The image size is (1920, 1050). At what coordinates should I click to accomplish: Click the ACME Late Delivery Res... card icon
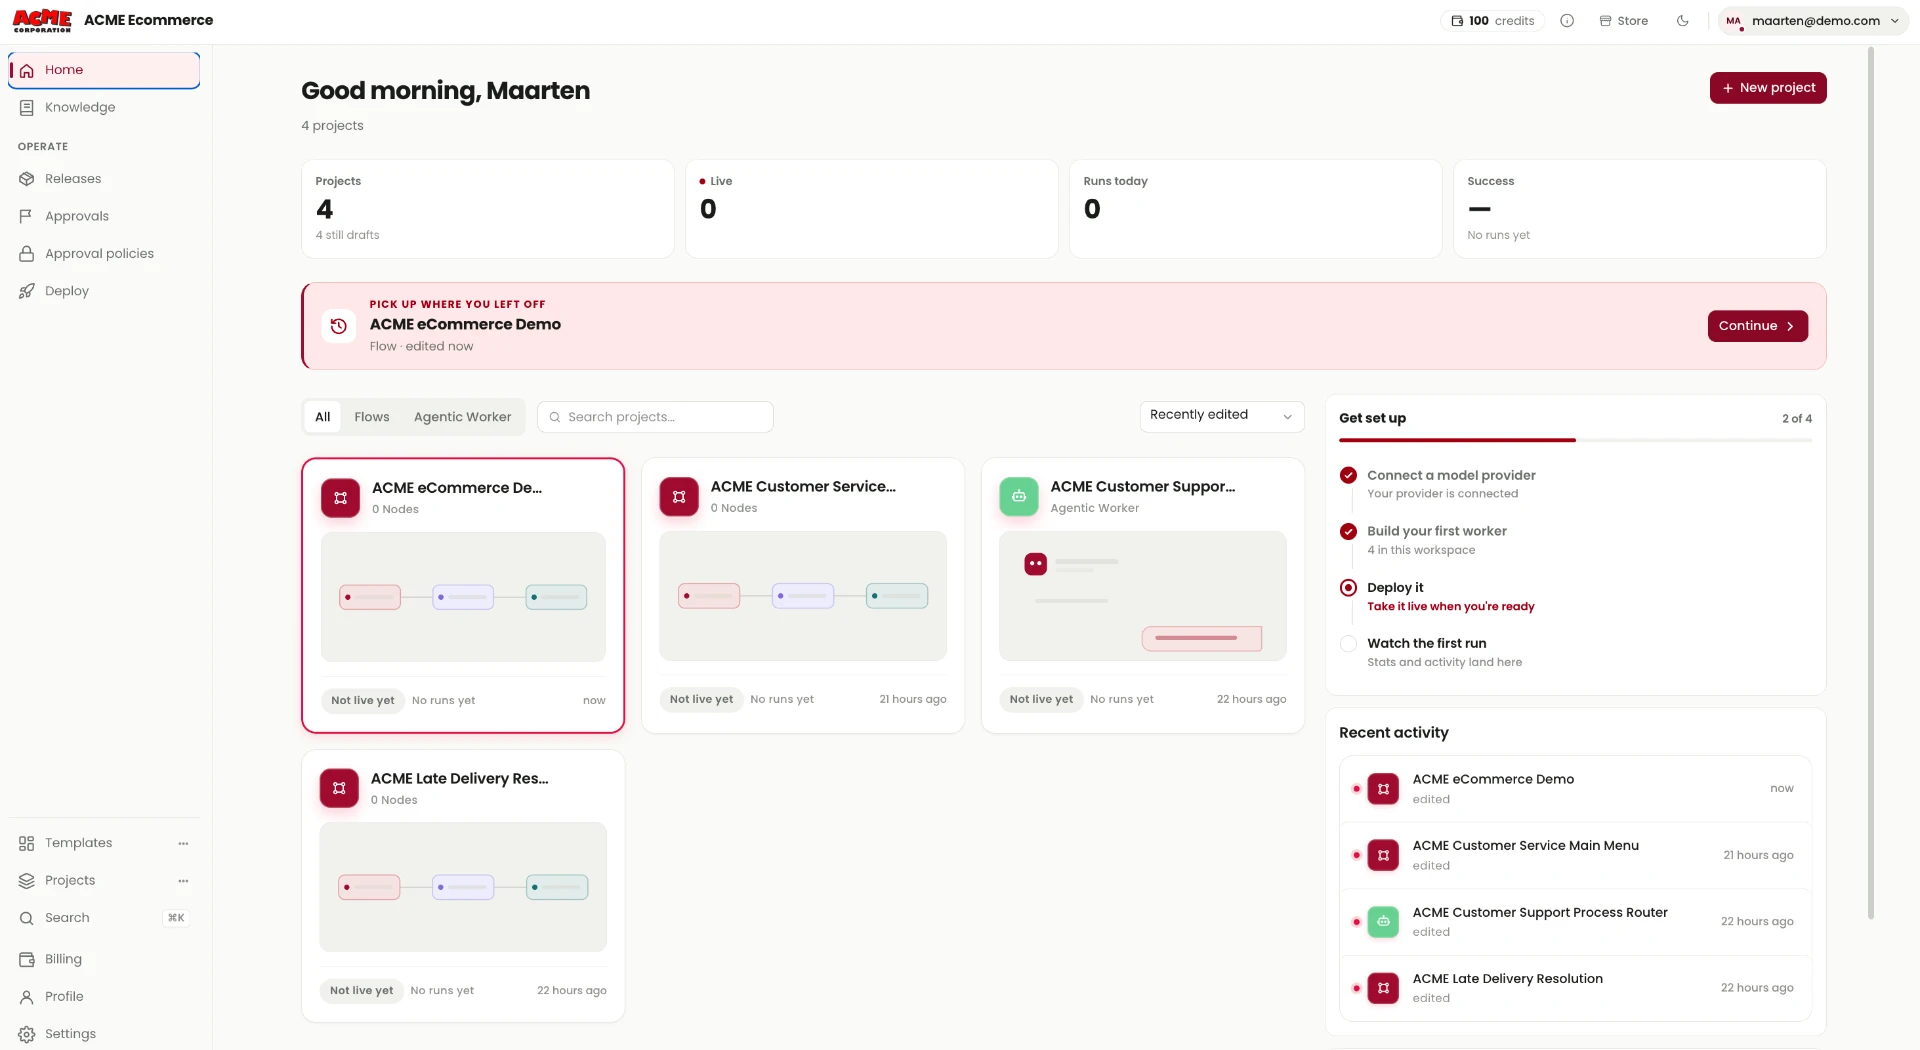tap(339, 789)
